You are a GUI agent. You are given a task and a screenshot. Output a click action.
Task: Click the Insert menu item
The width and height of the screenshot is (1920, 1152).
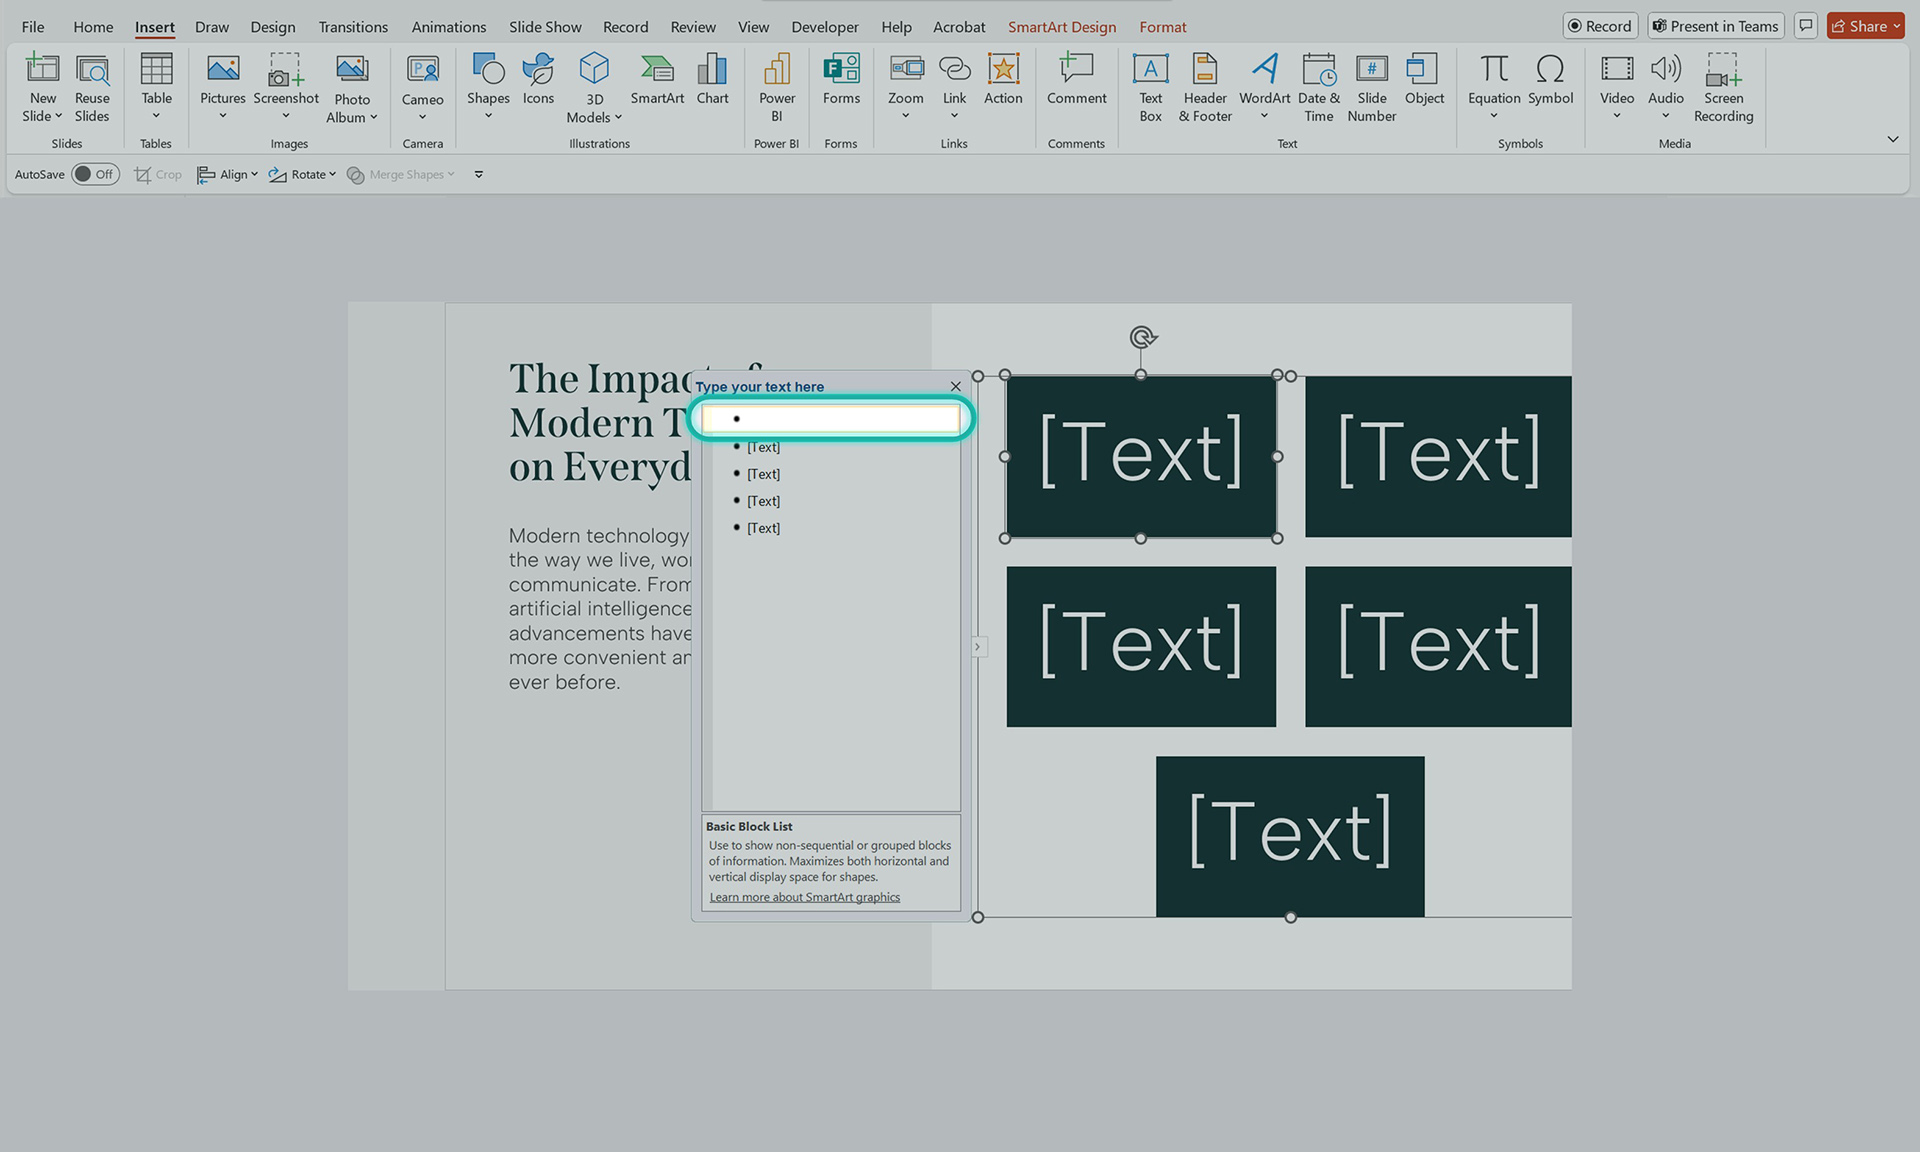click(155, 26)
